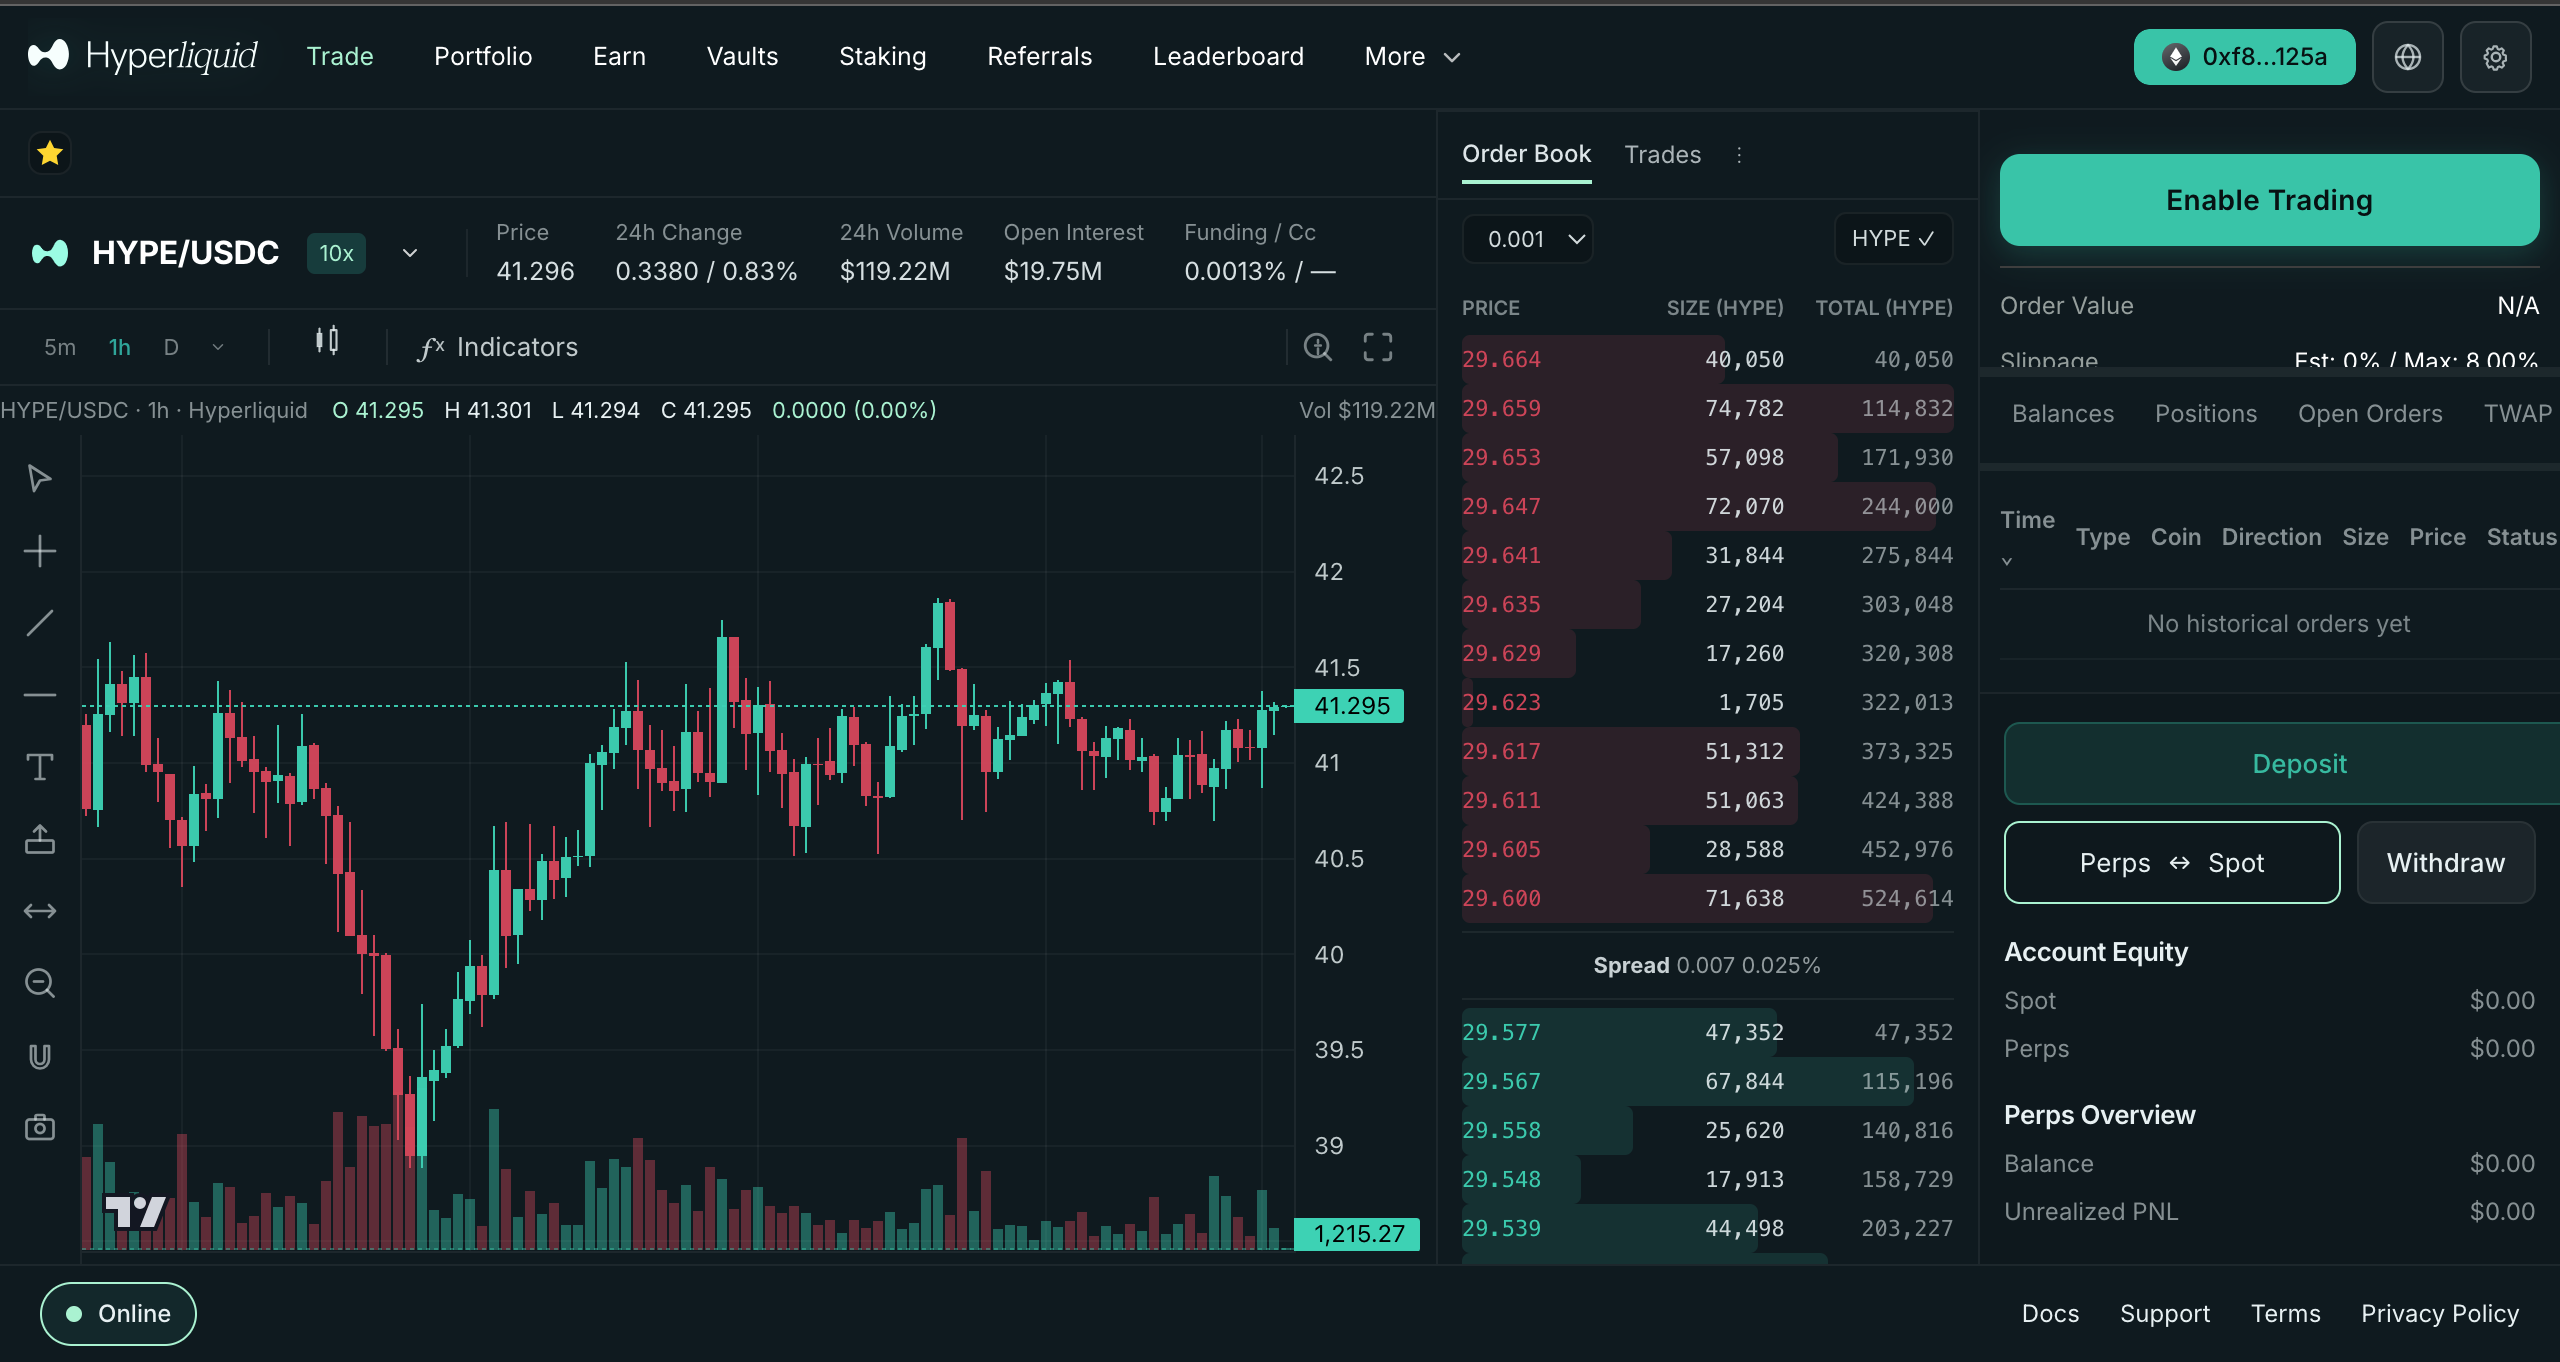This screenshot has width=2560, height=1362.
Task: Click the language globe icon
Action: coord(2407,57)
